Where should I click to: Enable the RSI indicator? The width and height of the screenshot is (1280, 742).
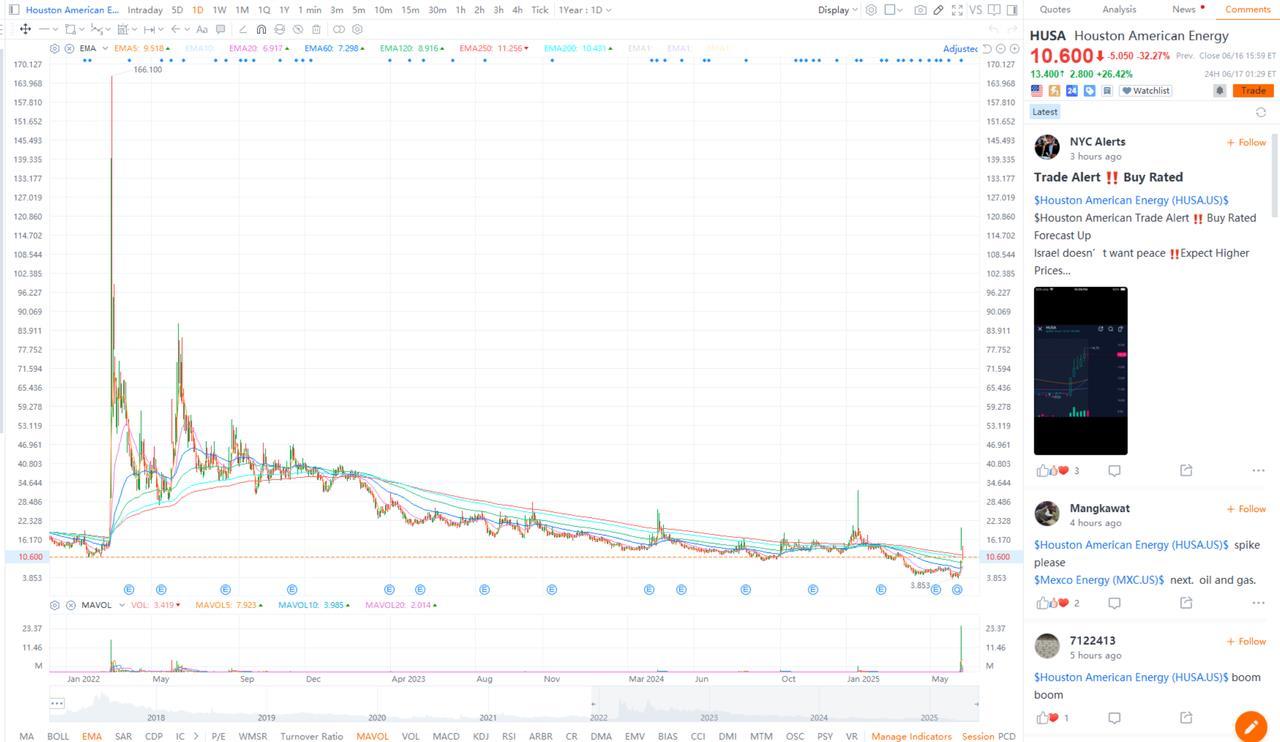pyautogui.click(x=509, y=736)
